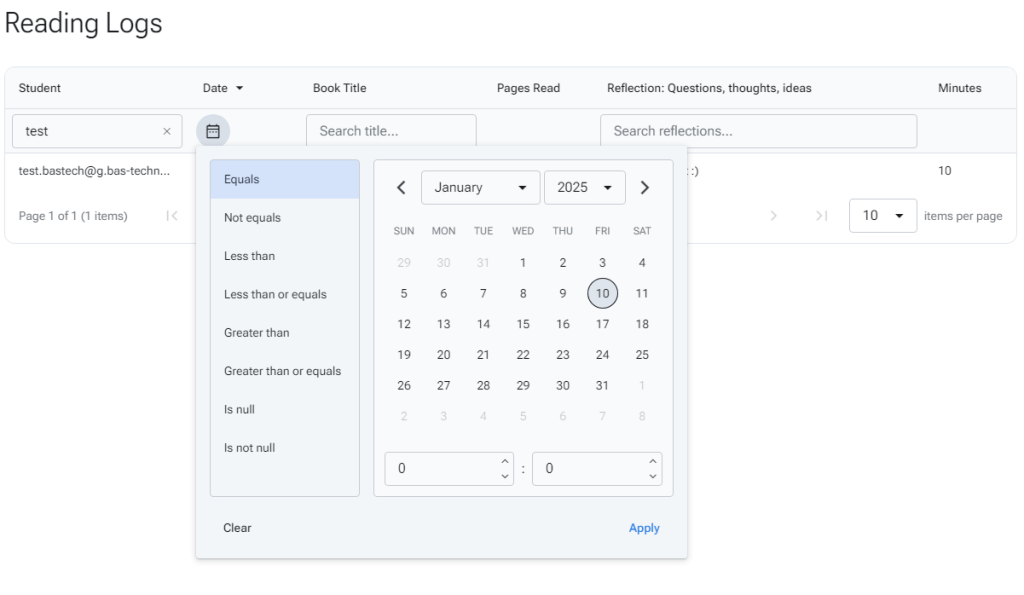
Task: Click the calendar filter icon under Date
Action: pos(212,131)
